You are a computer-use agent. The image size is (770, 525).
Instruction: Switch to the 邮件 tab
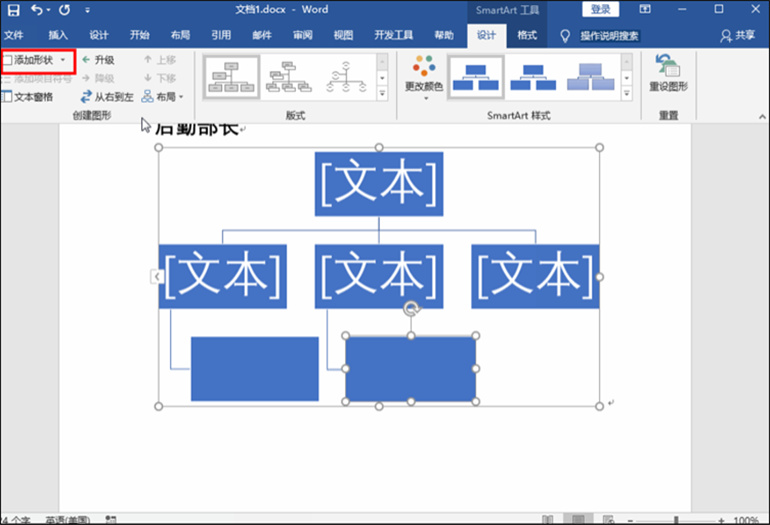click(x=262, y=35)
